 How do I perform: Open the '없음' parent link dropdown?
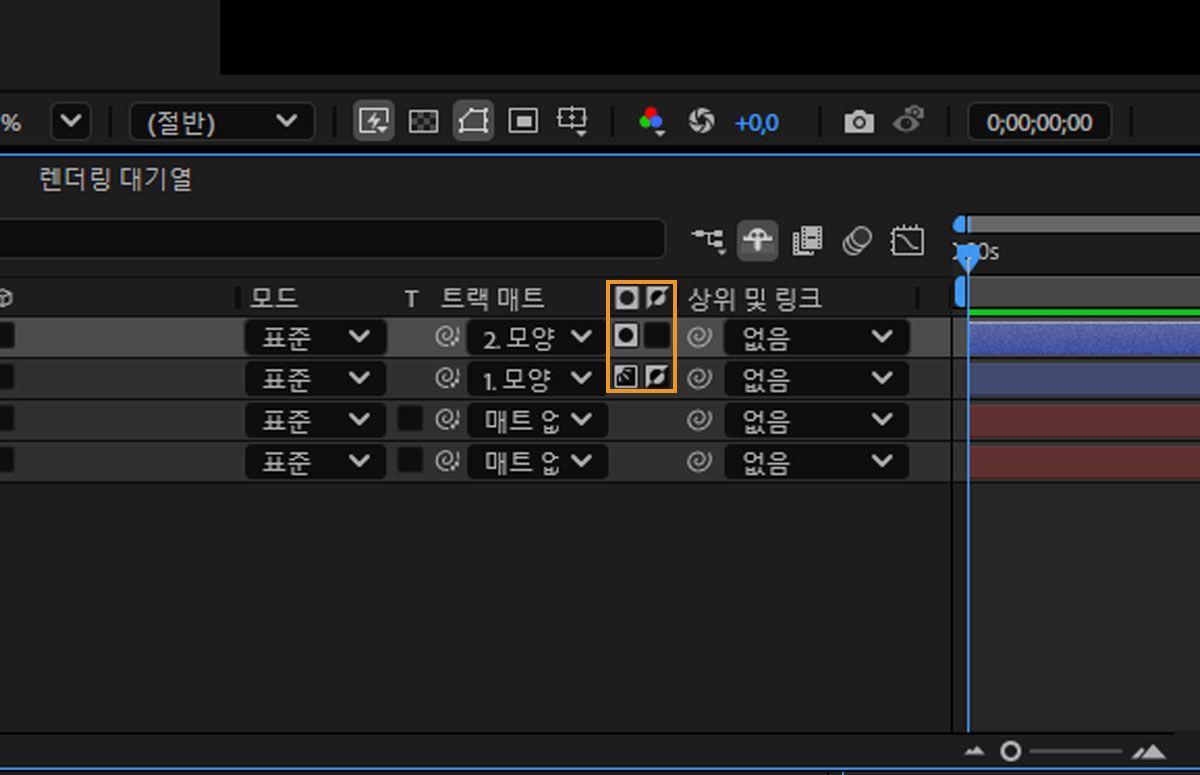tap(816, 337)
